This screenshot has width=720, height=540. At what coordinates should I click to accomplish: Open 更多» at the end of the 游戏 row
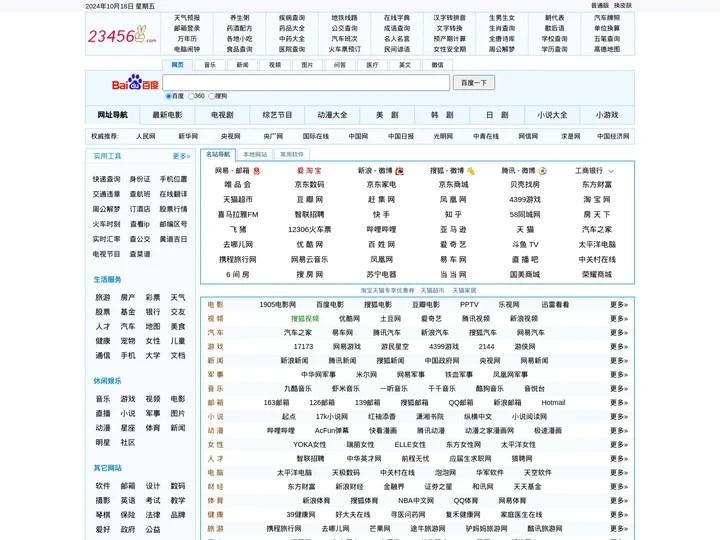coord(619,347)
